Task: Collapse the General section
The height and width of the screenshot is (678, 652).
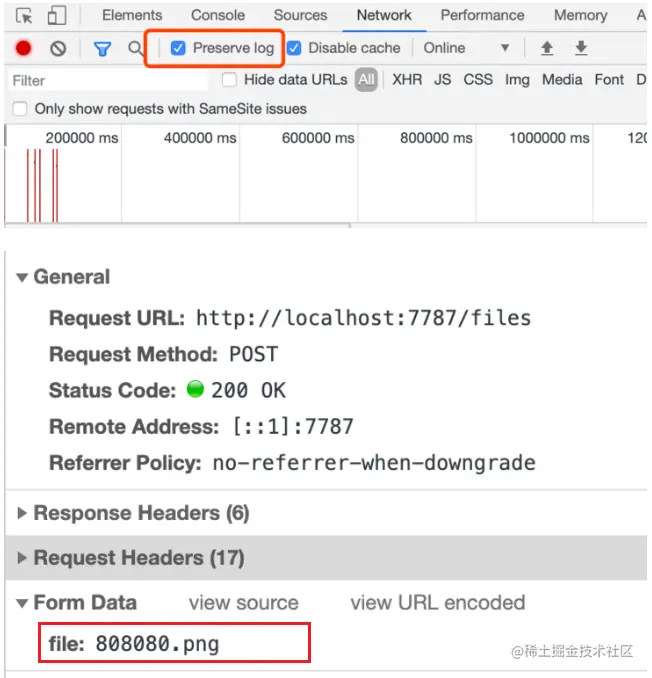Action: pyautogui.click(x=22, y=277)
